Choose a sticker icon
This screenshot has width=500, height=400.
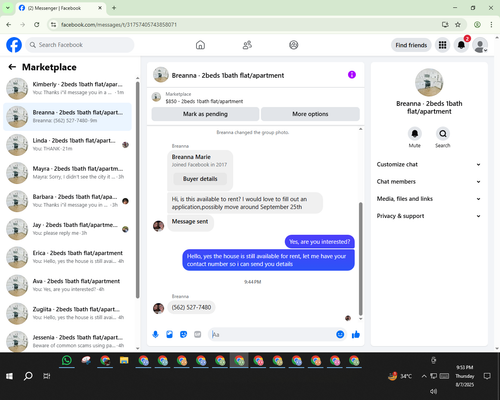183,334
